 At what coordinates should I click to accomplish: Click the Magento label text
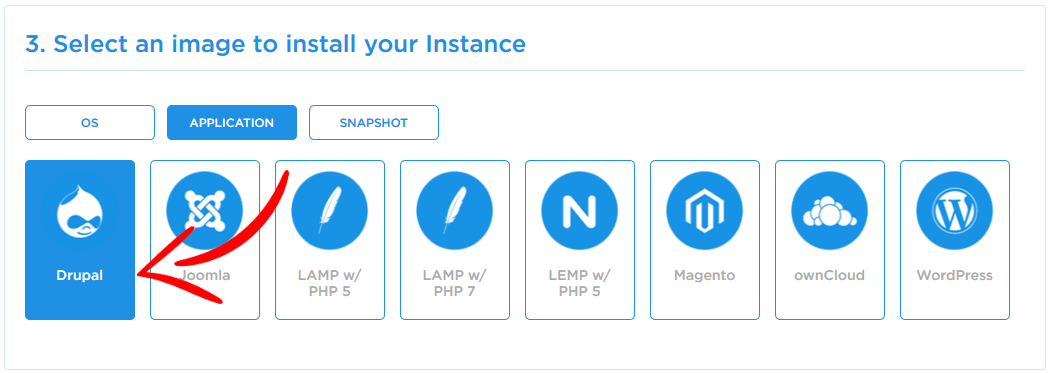(x=704, y=276)
